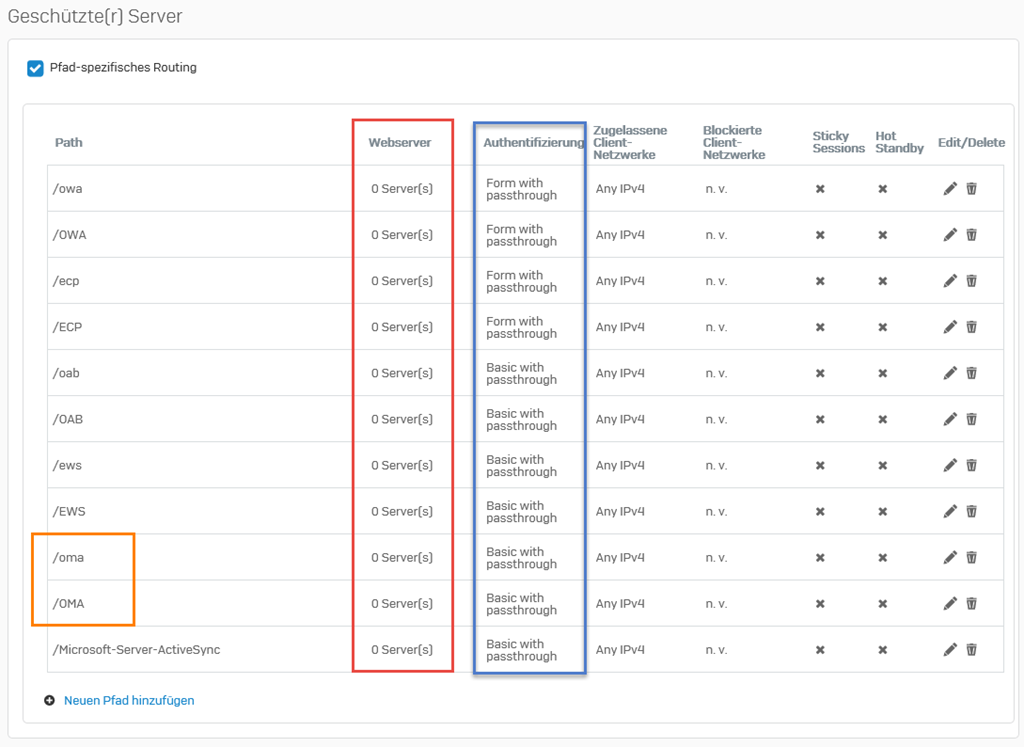Click edit pencil for /oma row
1024x747 pixels.
(950, 558)
